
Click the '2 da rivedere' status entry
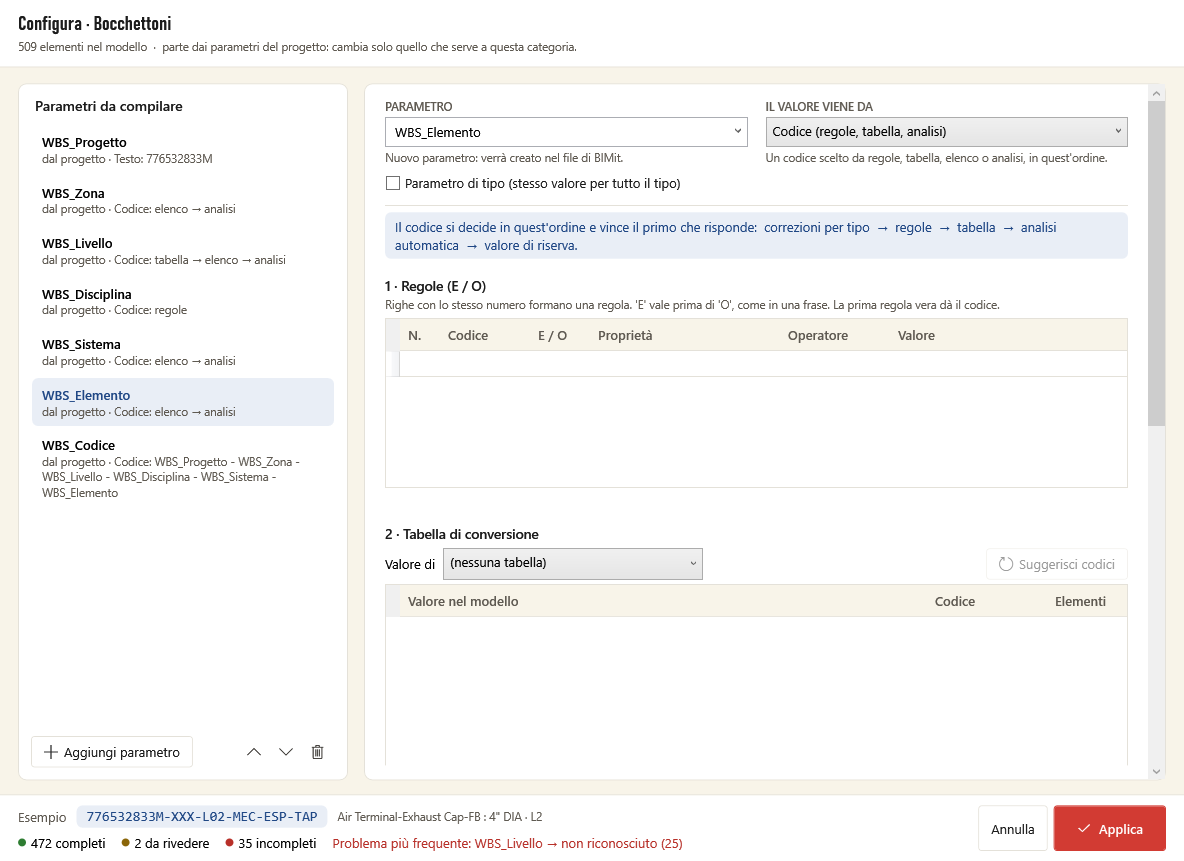pyautogui.click(x=165, y=843)
